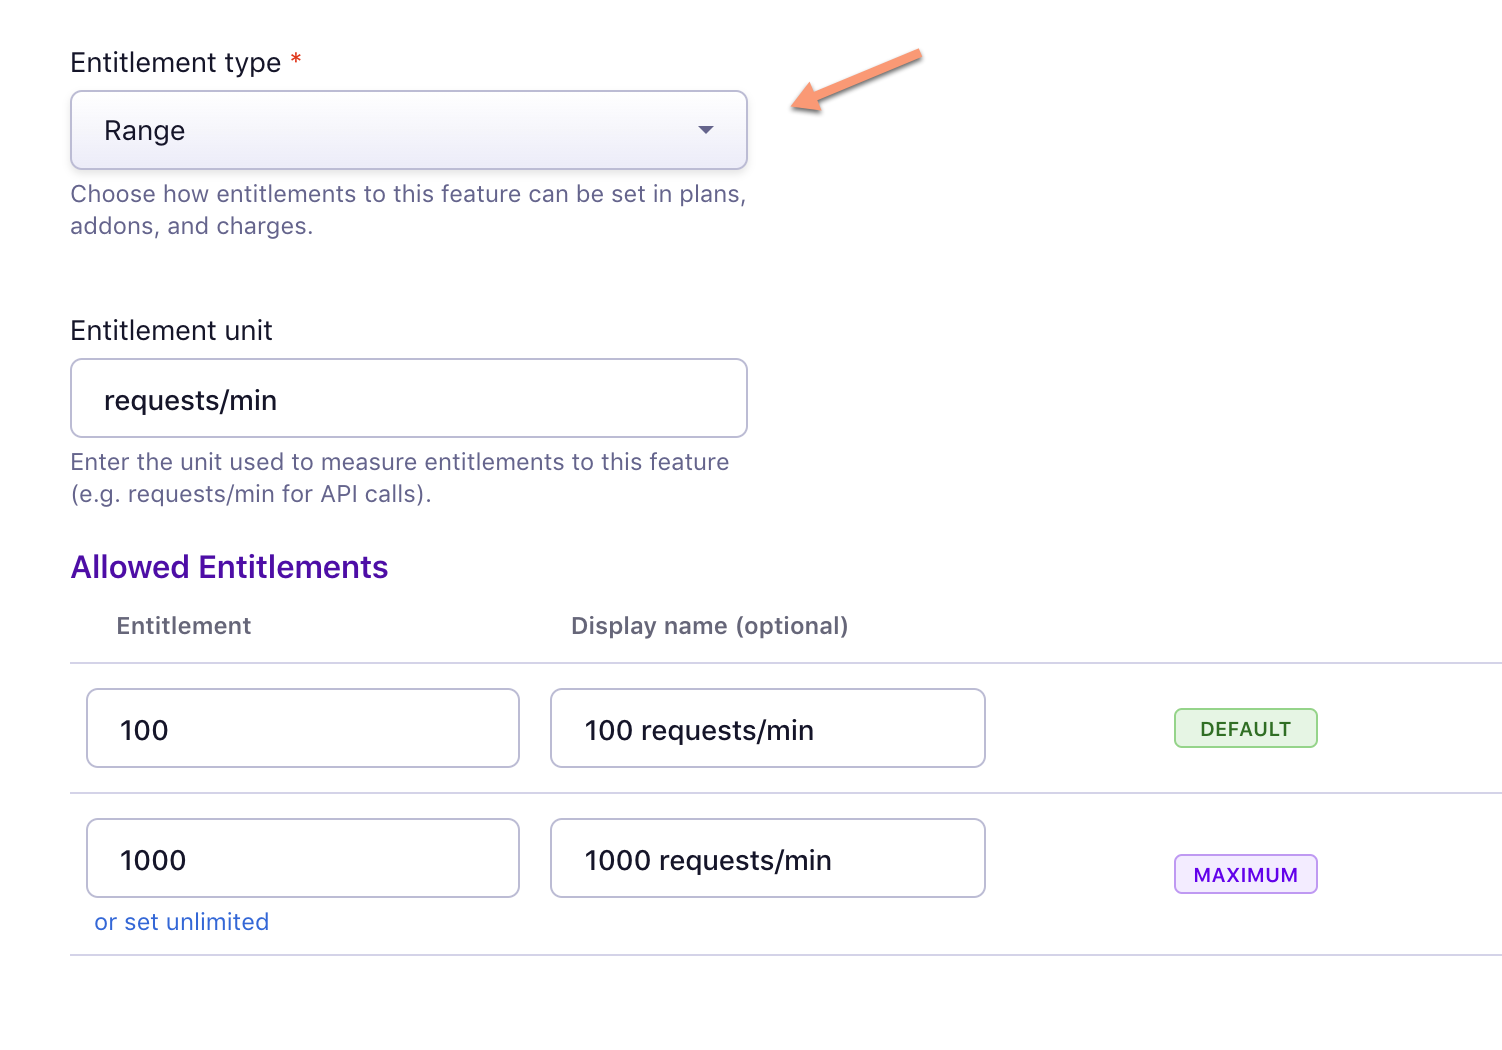Click the '(e.g. requests/min for API calls)' example text
The width and height of the screenshot is (1502, 1050).
(250, 494)
